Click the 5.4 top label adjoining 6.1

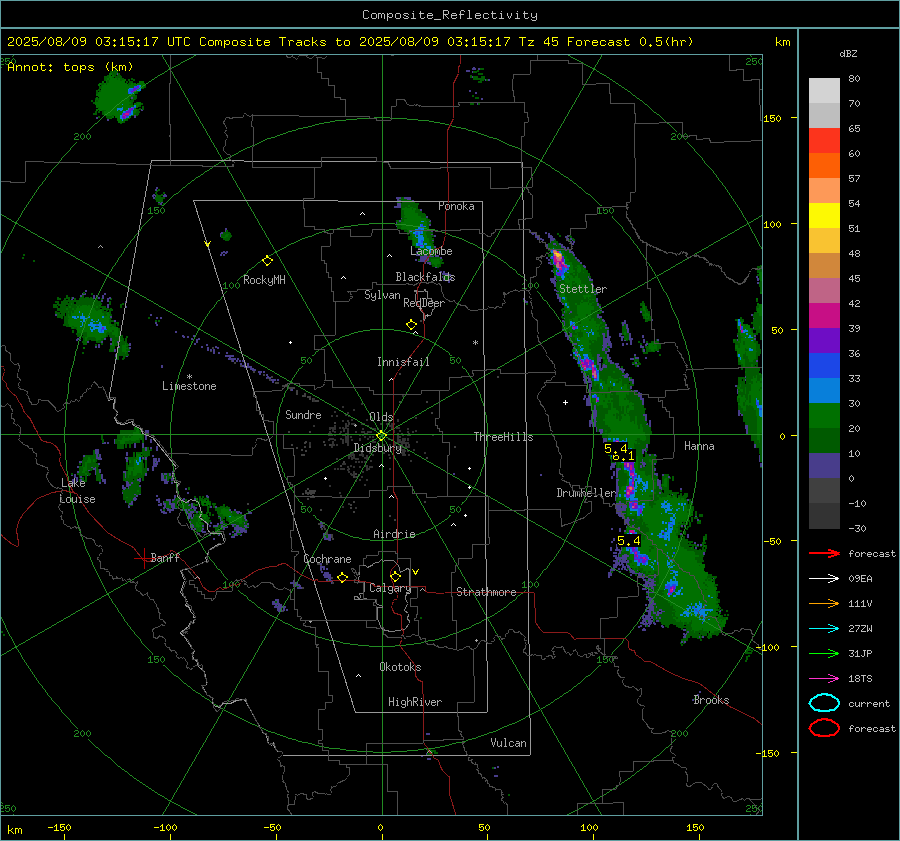pyautogui.click(x=616, y=448)
